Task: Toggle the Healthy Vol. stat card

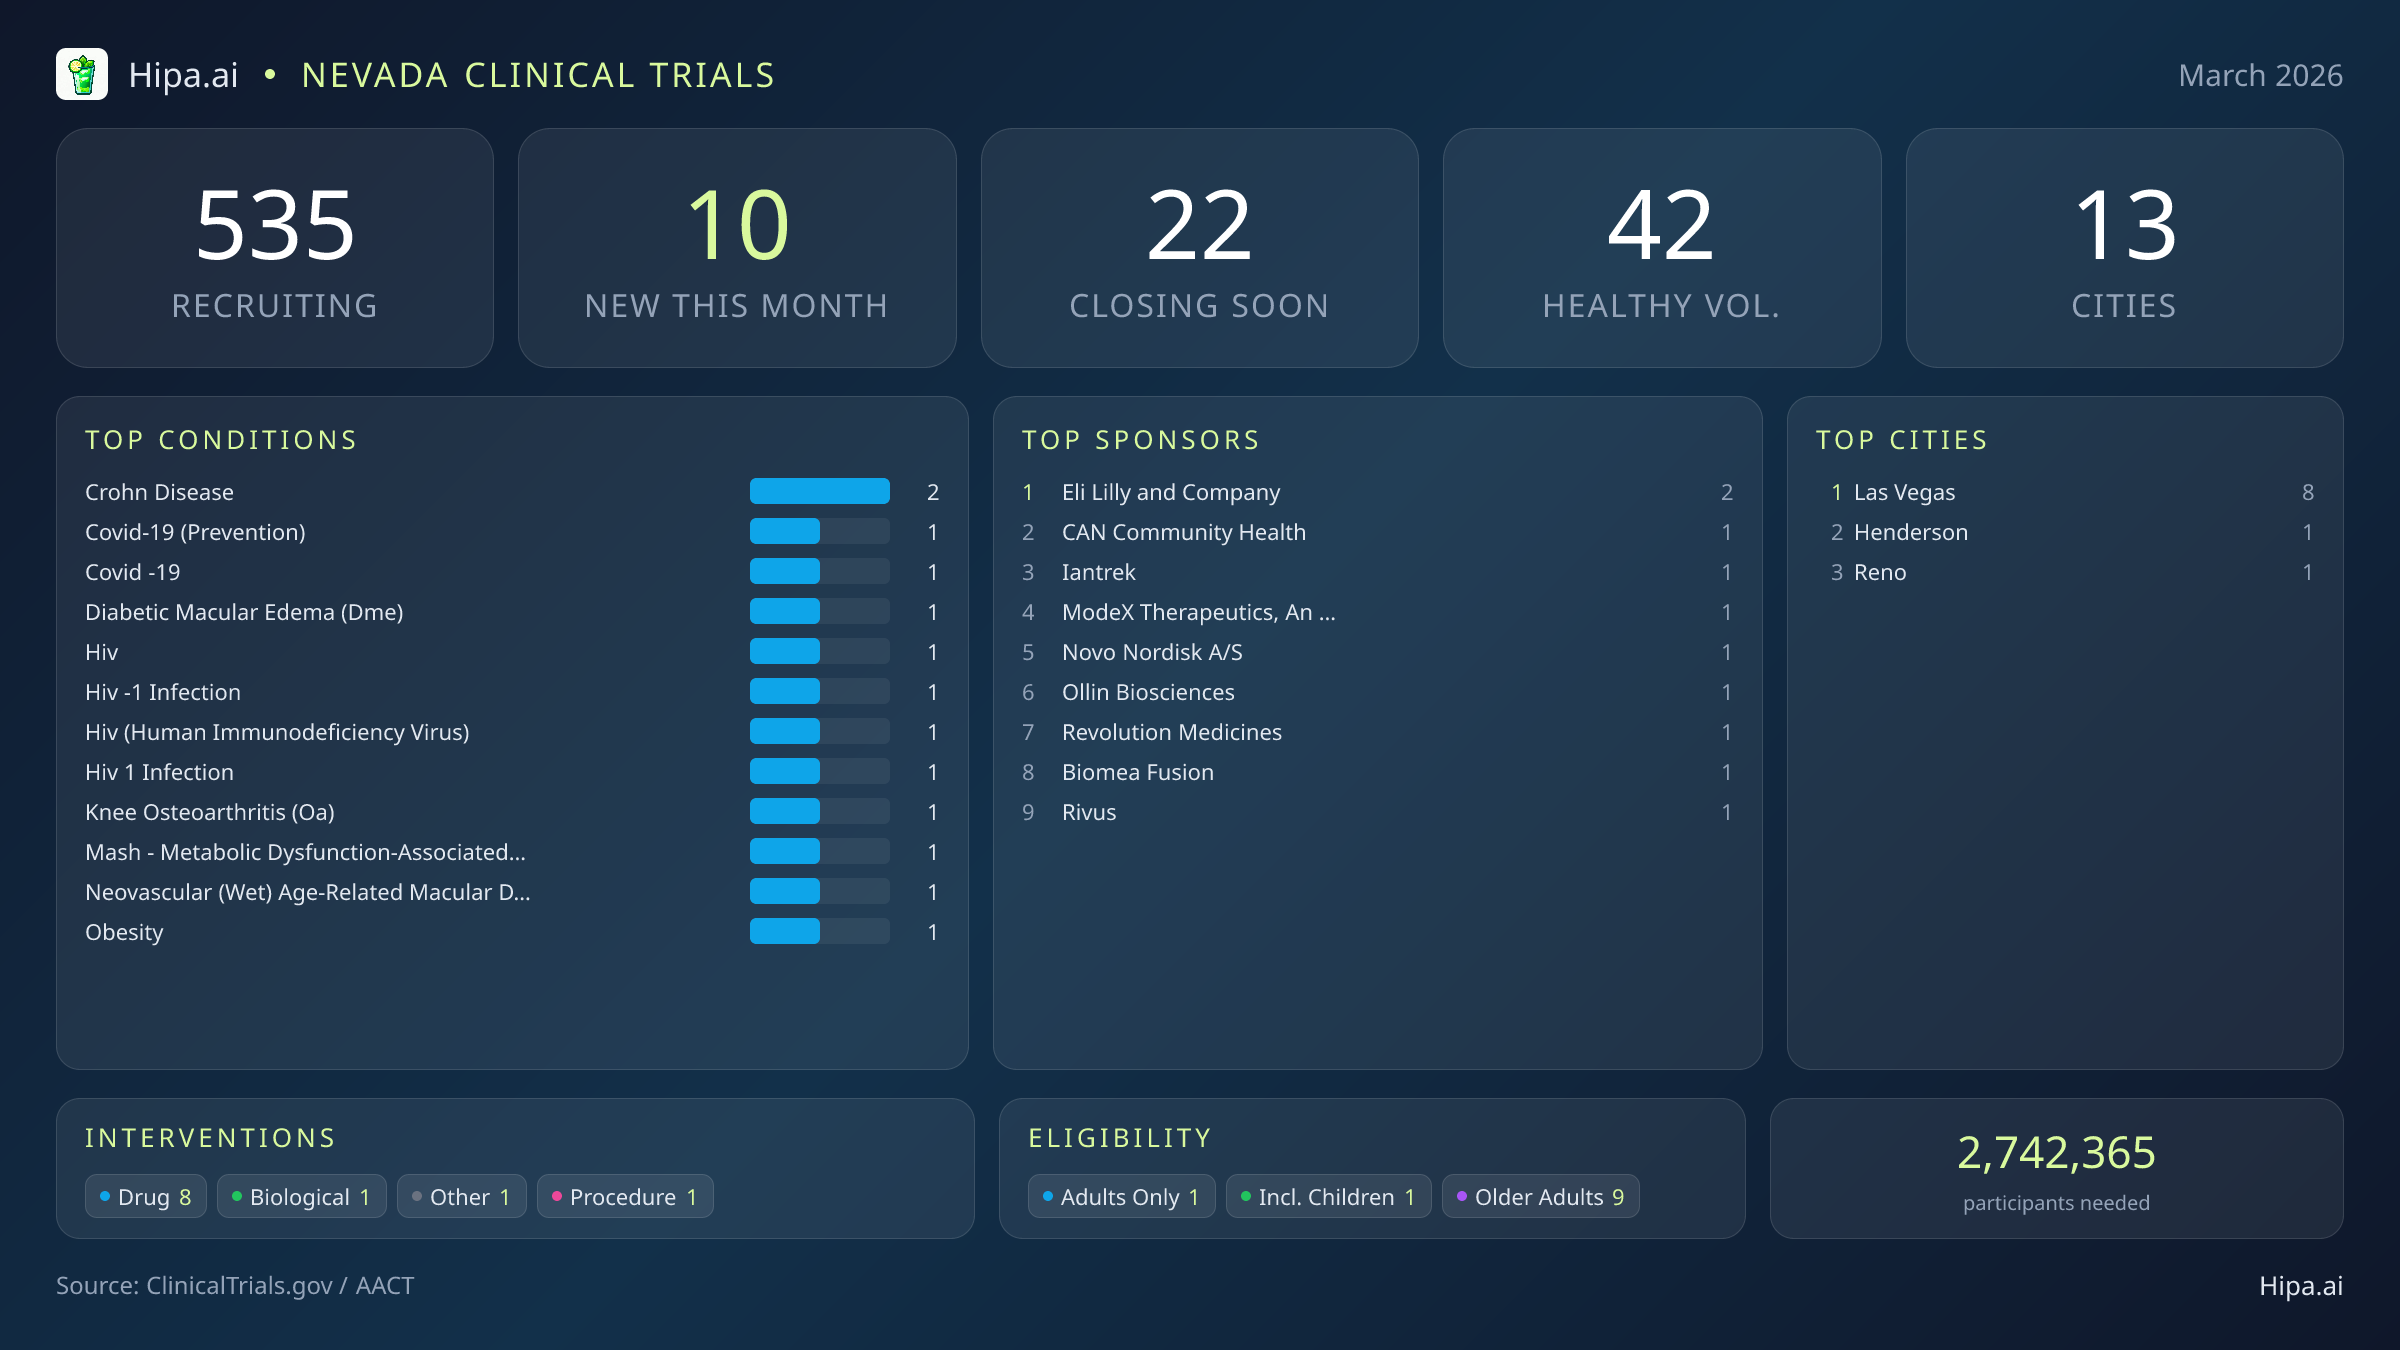Action: [x=1662, y=247]
